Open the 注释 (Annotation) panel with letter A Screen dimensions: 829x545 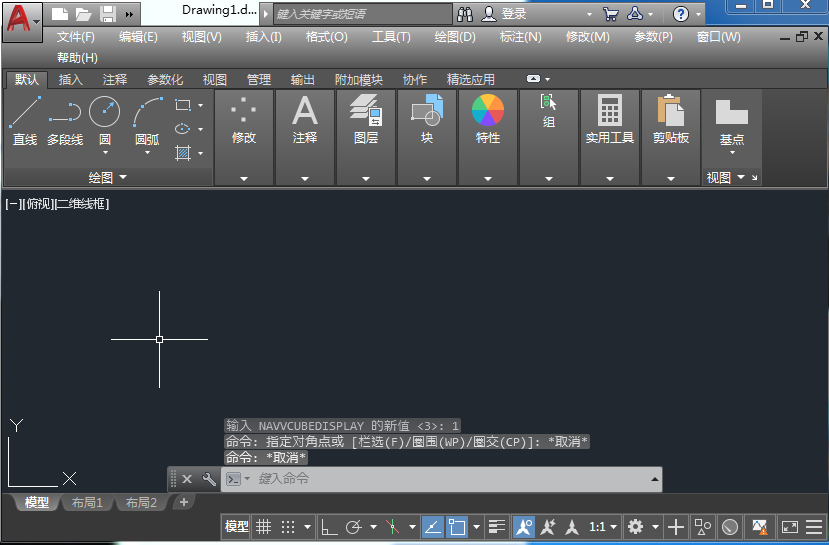click(x=305, y=119)
